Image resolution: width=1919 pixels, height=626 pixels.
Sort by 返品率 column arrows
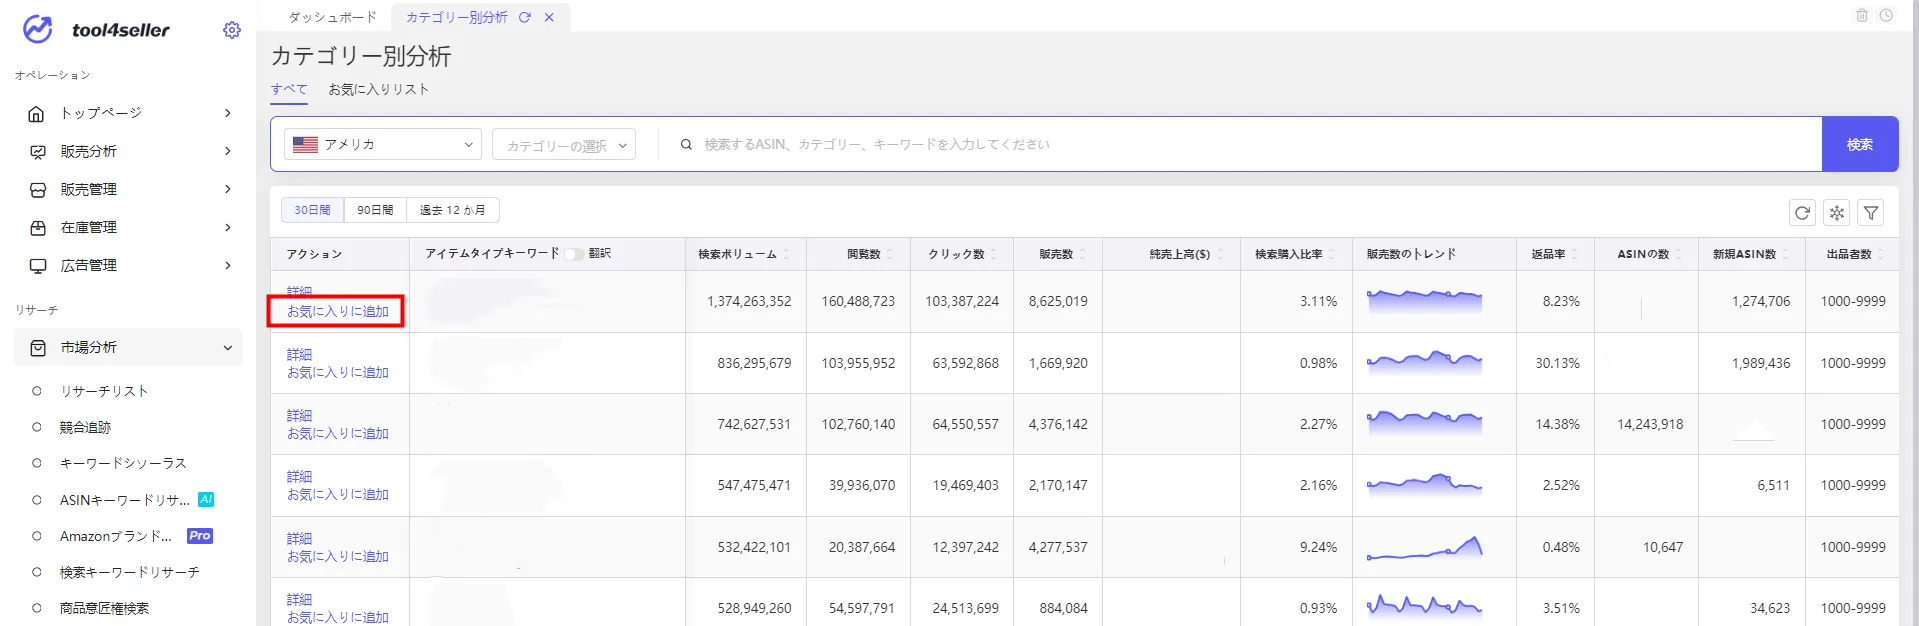click(1575, 254)
